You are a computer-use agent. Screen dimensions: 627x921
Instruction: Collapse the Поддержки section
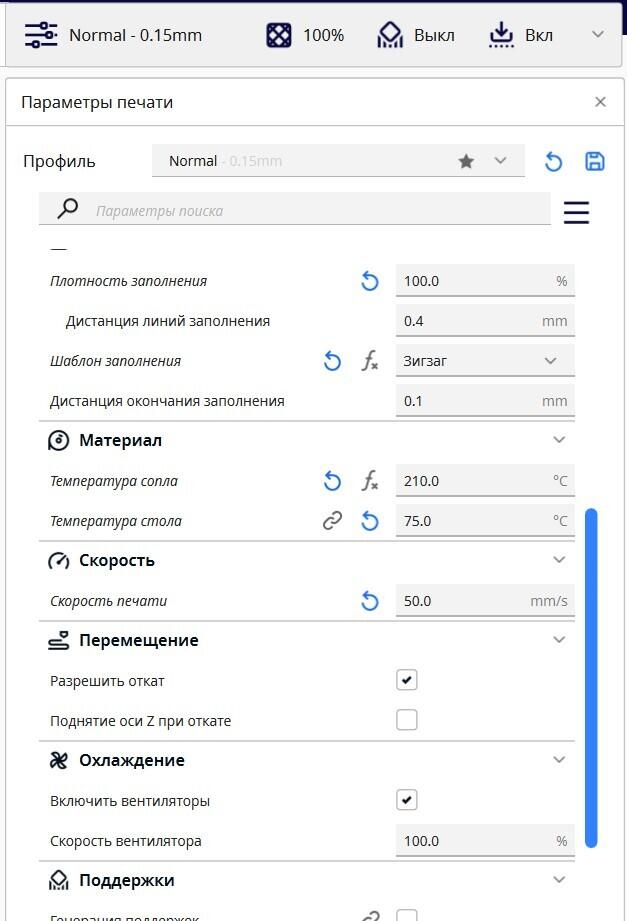(x=559, y=880)
